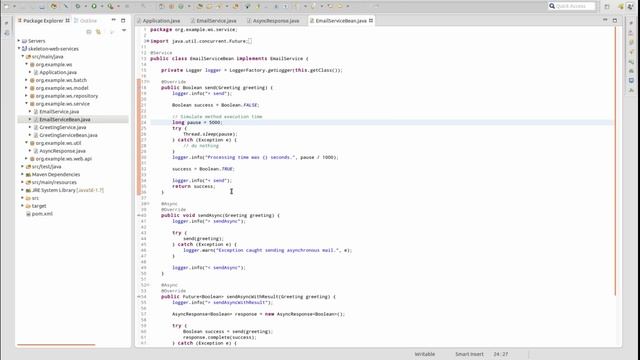640x360 pixels.
Task: Select Application.java in Package Explorer
Action: (58, 72)
